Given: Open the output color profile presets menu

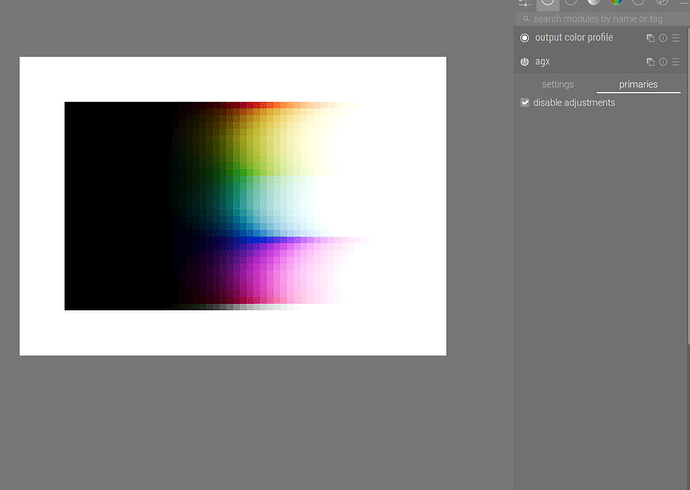Looking at the screenshot, I should click(676, 38).
